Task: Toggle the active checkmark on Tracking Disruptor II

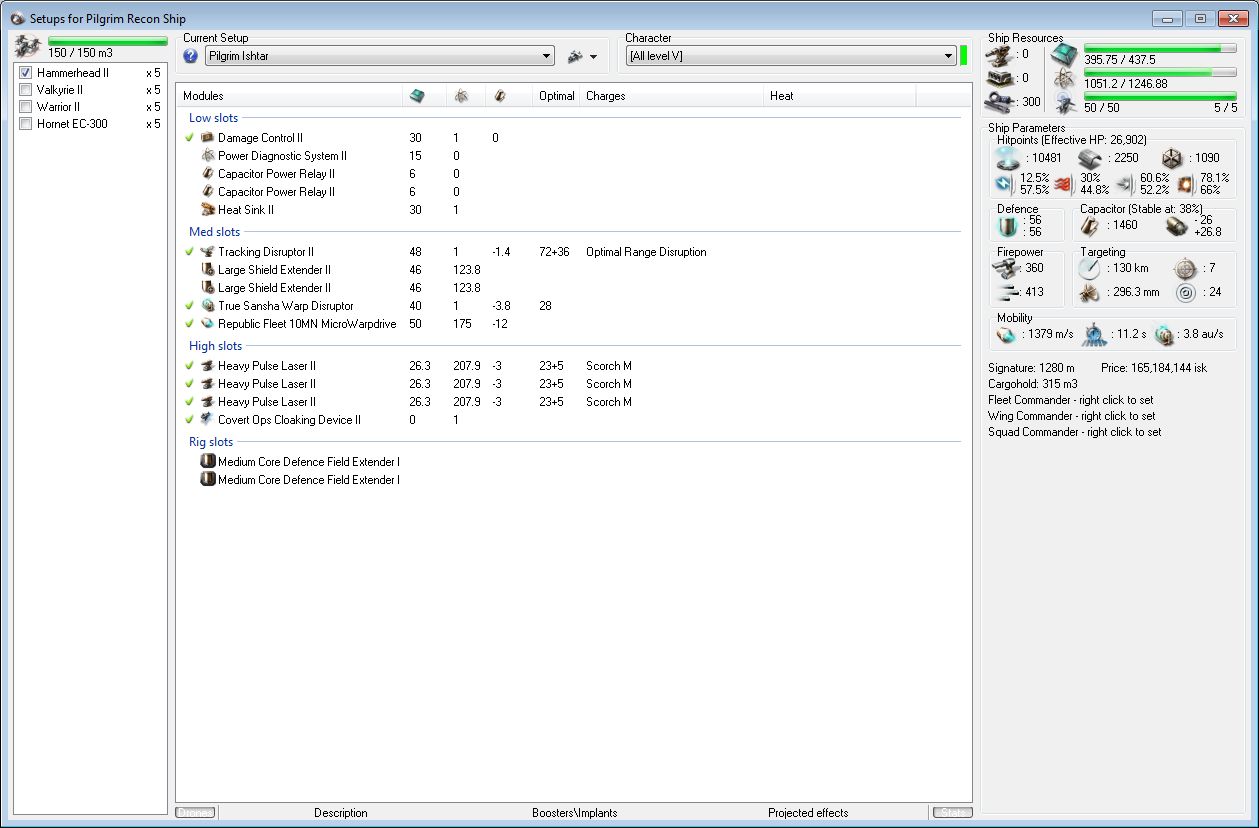Action: (189, 252)
